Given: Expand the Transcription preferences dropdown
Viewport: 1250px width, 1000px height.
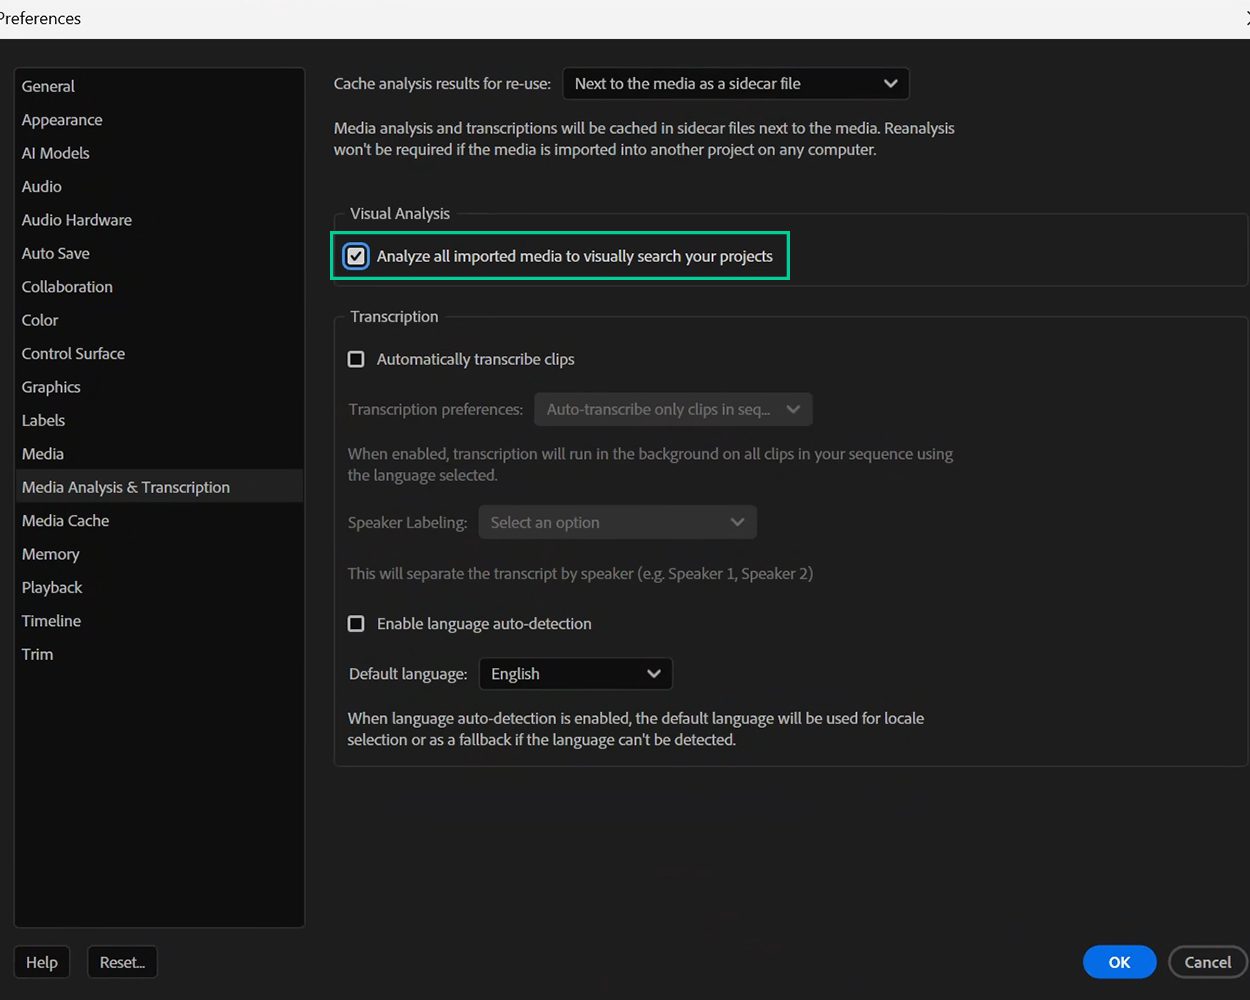Looking at the screenshot, I should coord(672,409).
